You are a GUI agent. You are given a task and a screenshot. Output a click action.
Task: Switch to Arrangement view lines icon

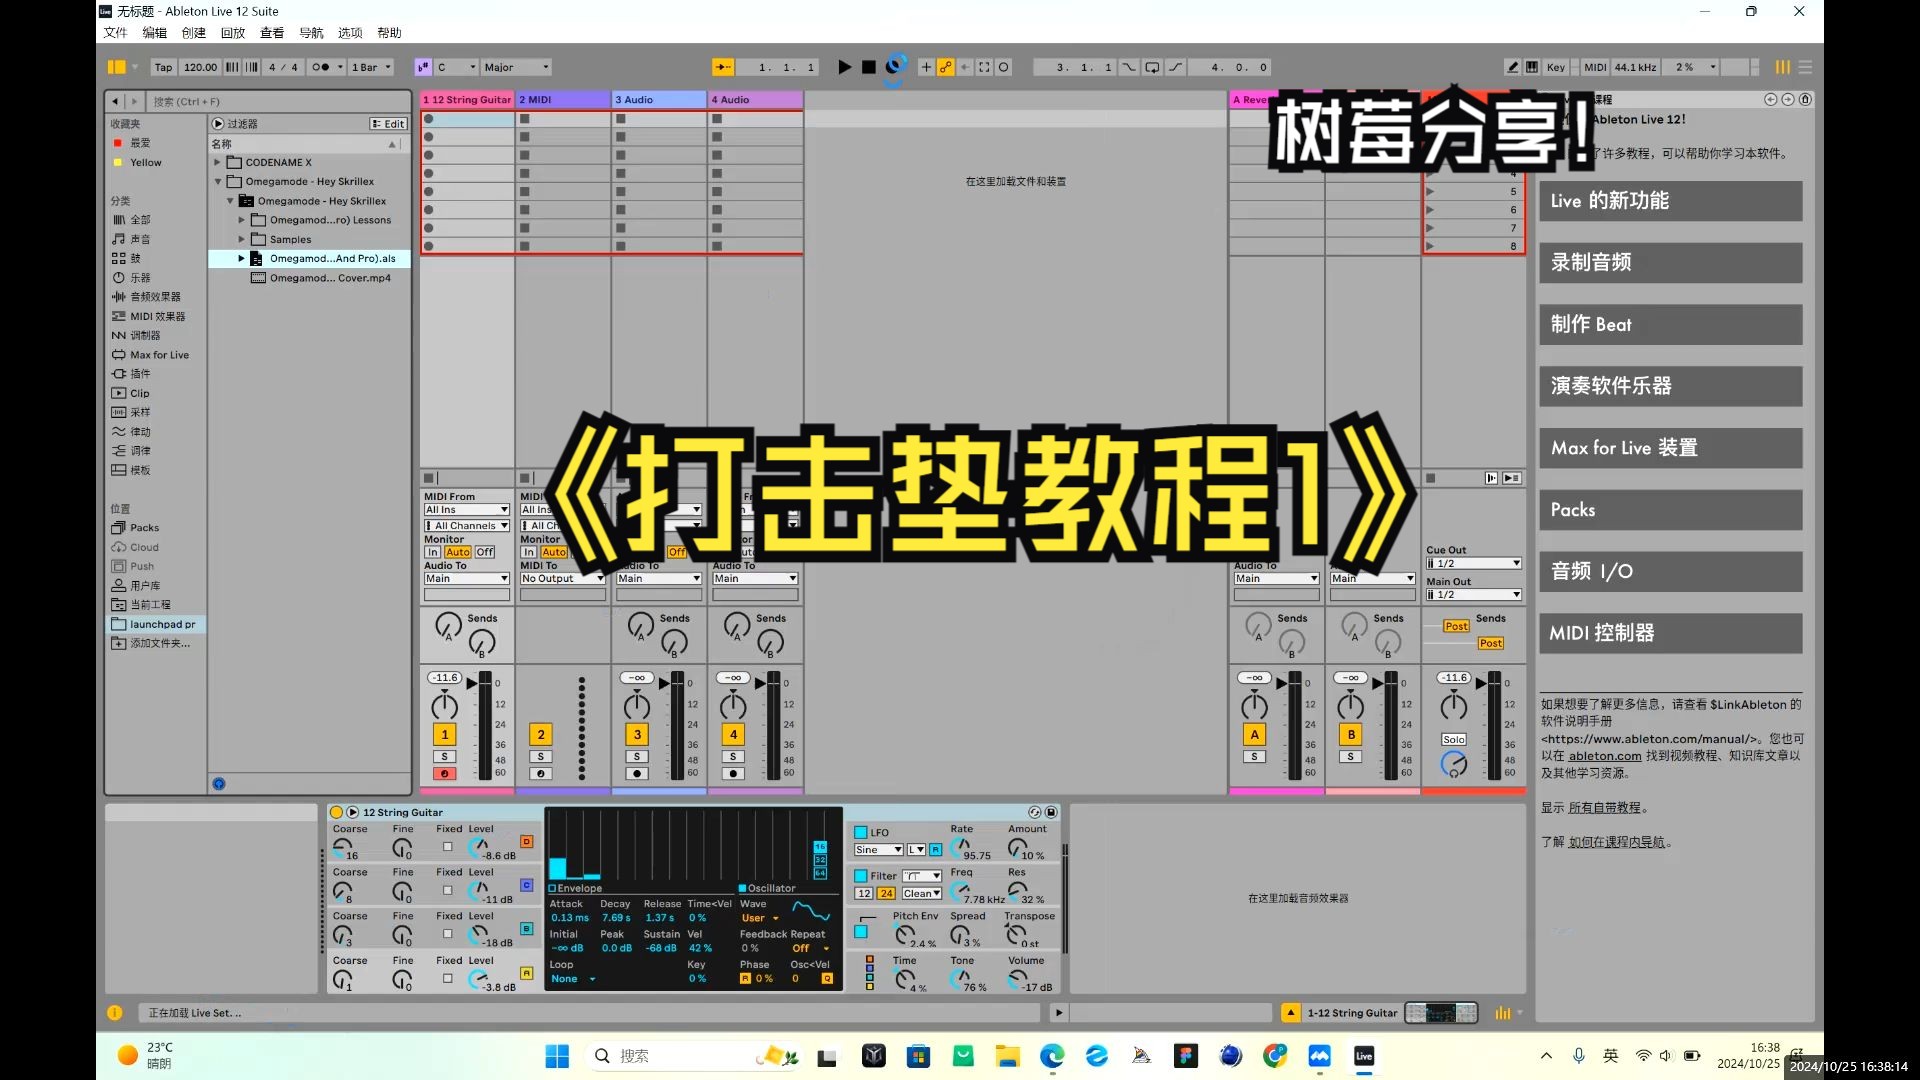pyautogui.click(x=1805, y=67)
